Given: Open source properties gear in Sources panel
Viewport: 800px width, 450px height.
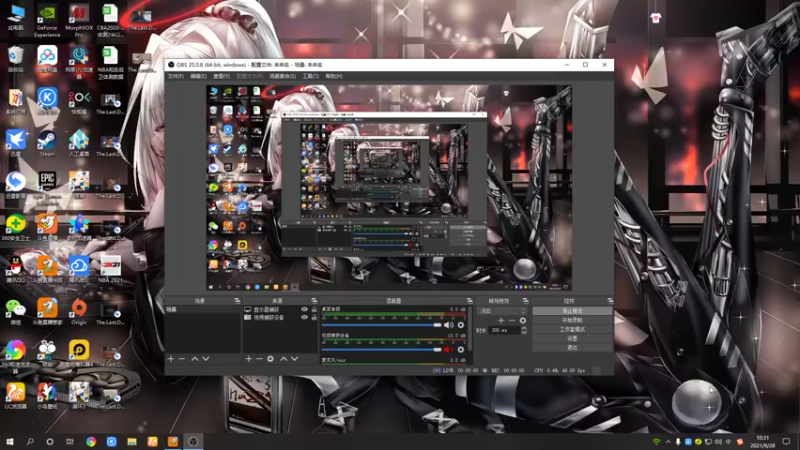Looking at the screenshot, I should (270, 359).
